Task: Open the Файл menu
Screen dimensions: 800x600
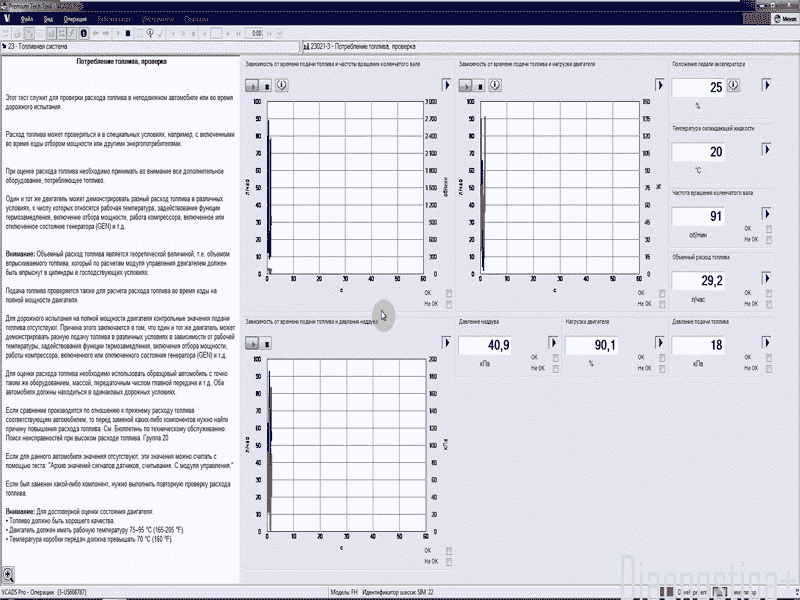Action: click(27, 19)
